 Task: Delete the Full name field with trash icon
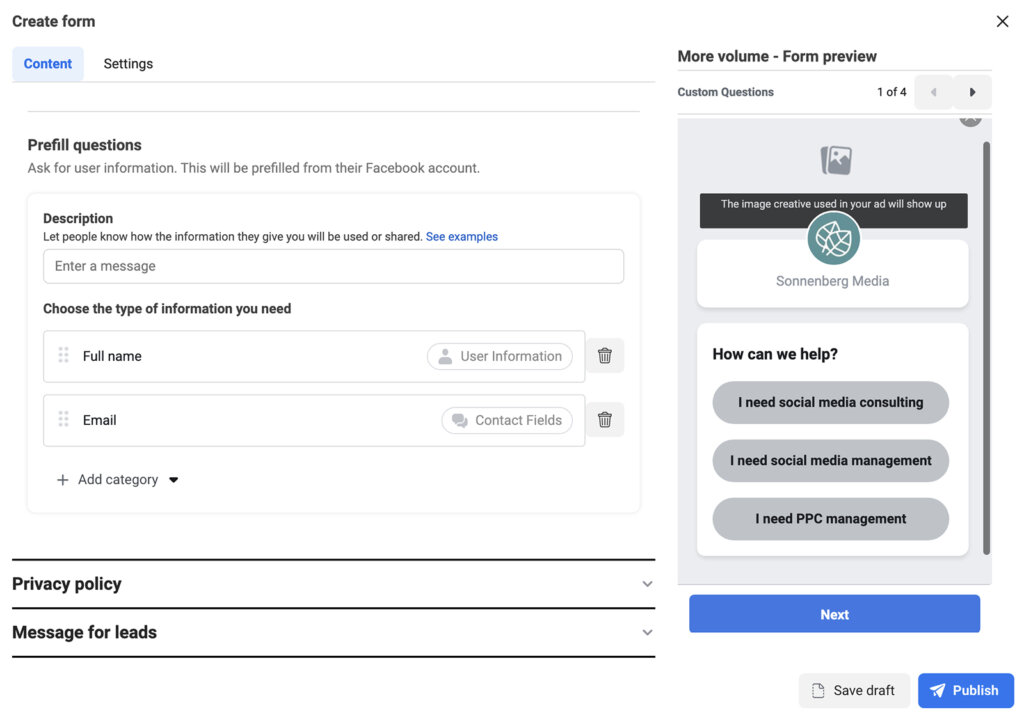coord(604,356)
